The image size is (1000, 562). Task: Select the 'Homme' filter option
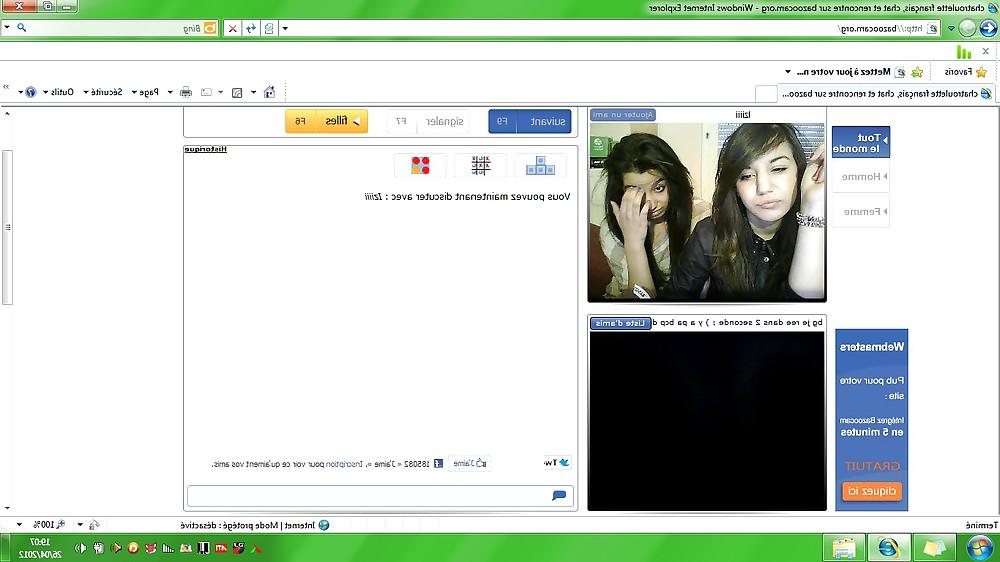(x=860, y=177)
